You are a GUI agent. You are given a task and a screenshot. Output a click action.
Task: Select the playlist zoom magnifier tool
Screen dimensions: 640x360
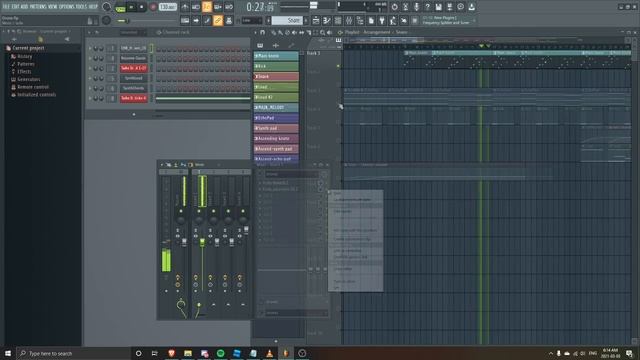tap(322, 32)
